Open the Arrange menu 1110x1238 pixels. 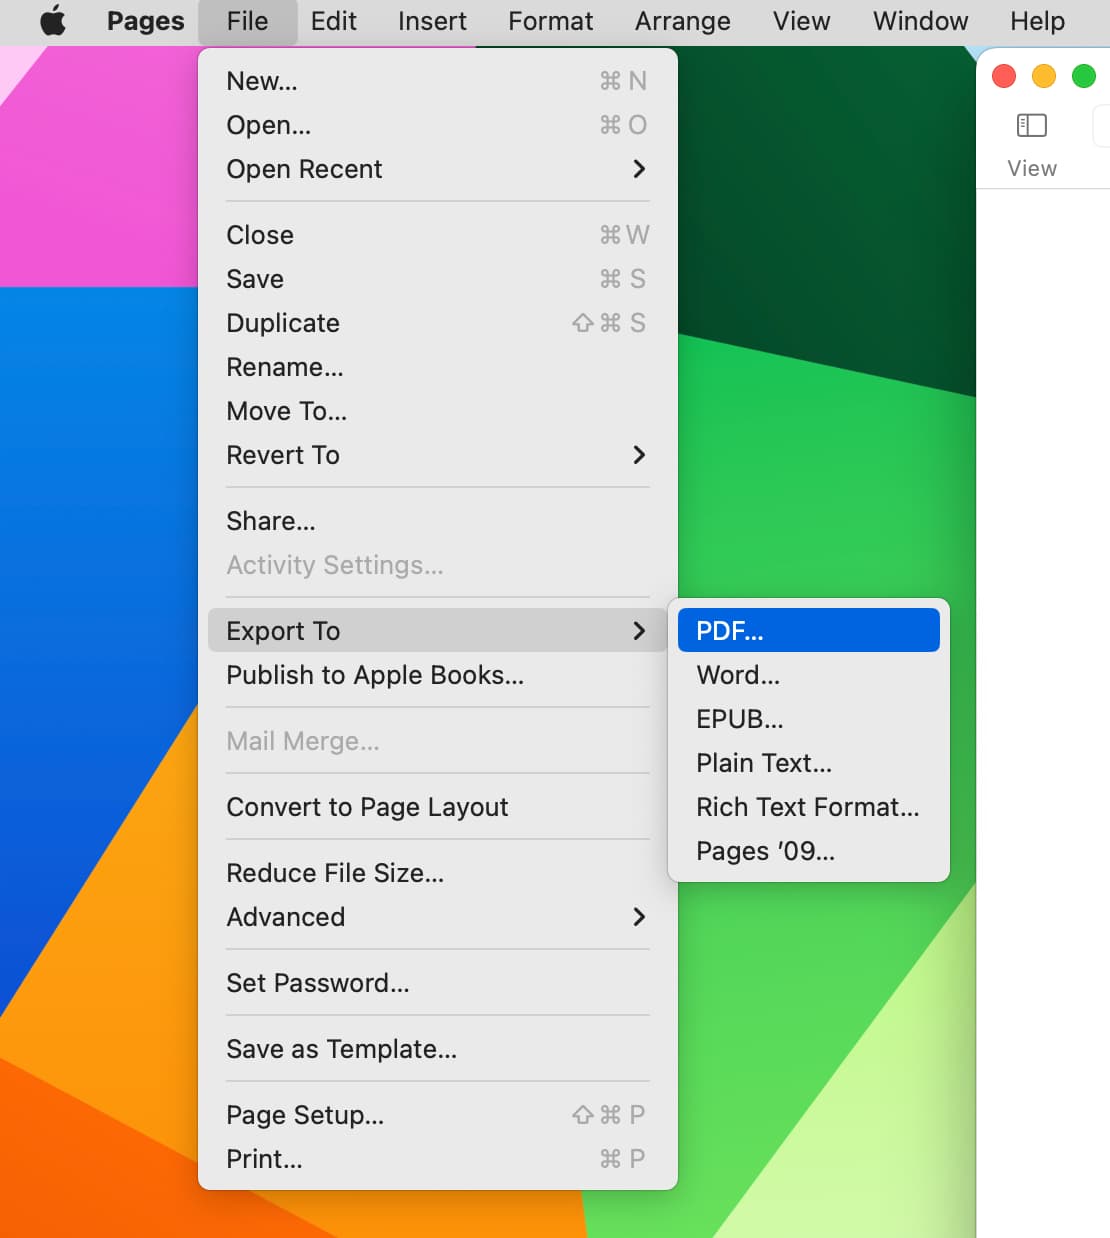682,21
